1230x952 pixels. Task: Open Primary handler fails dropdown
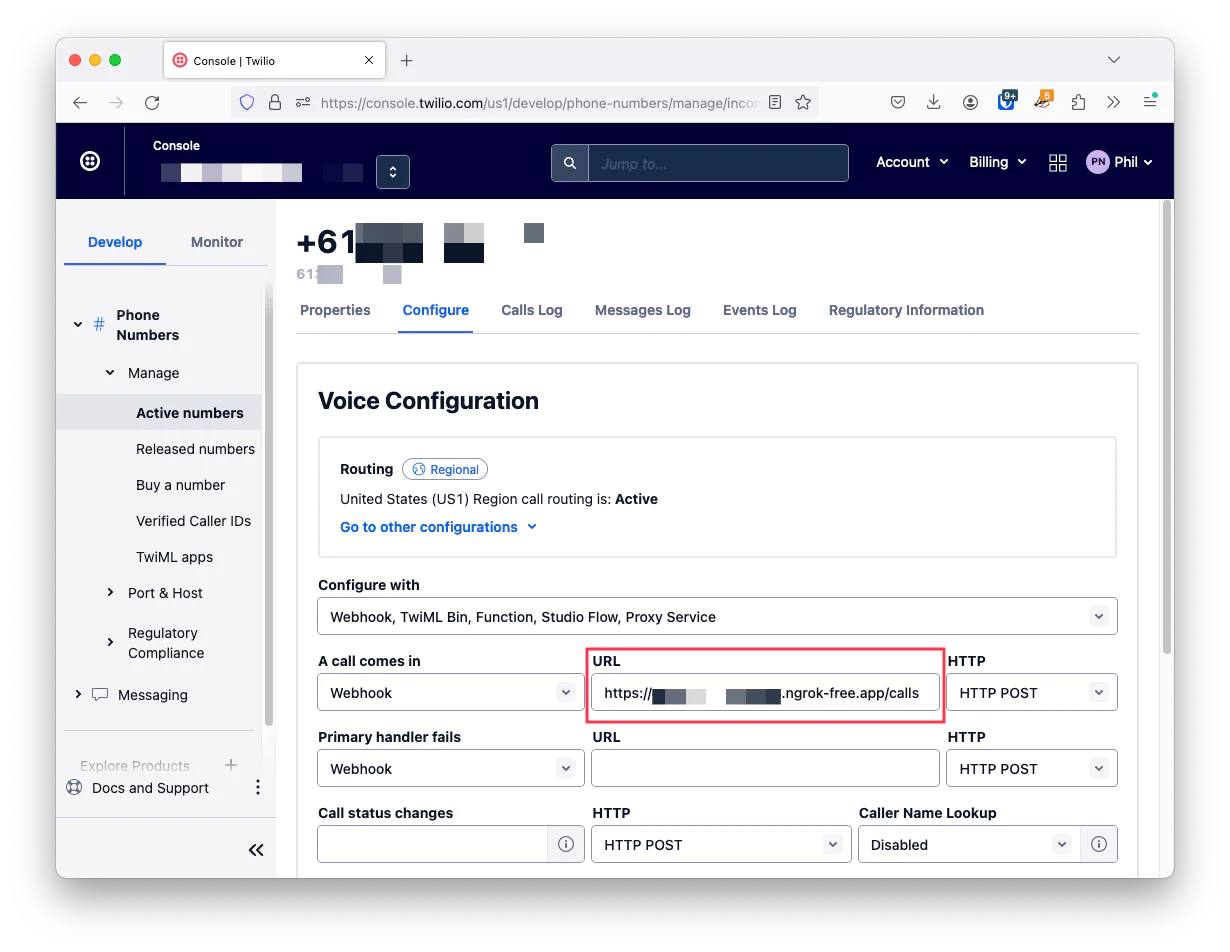(450, 768)
